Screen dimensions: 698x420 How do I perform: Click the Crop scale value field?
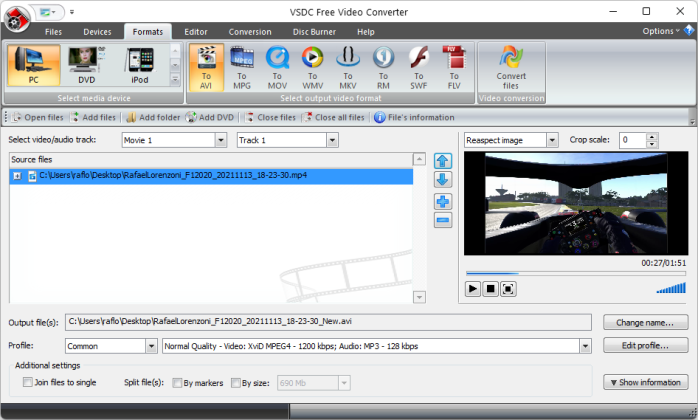tap(633, 140)
